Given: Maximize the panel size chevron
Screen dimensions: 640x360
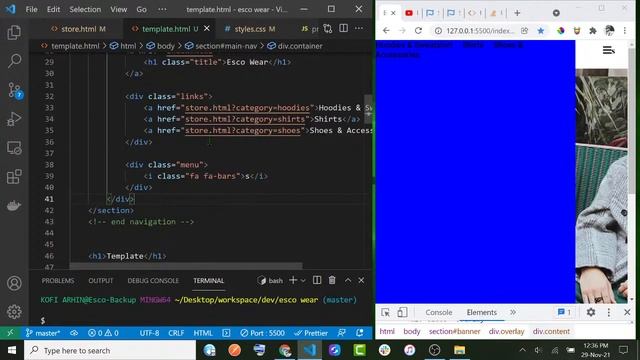Looking at the screenshot, I should point(348,280).
